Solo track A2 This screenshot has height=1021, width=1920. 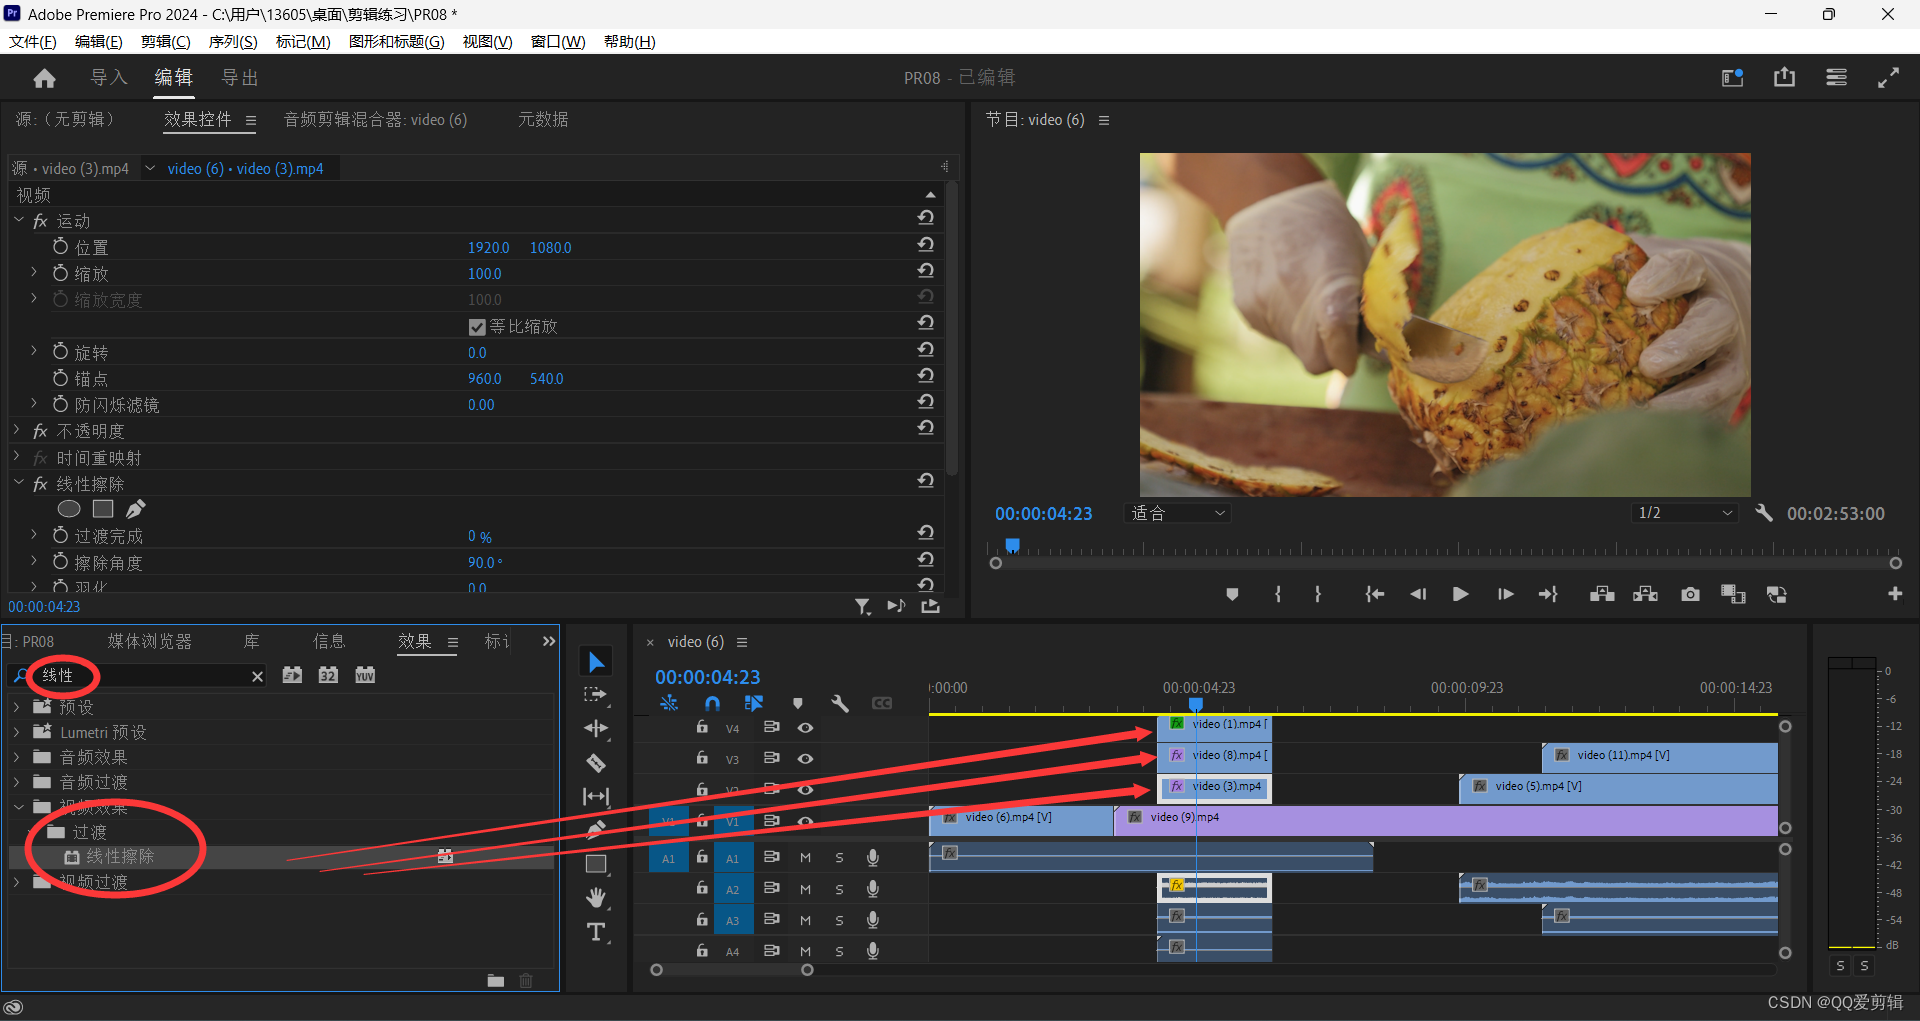pyautogui.click(x=839, y=889)
